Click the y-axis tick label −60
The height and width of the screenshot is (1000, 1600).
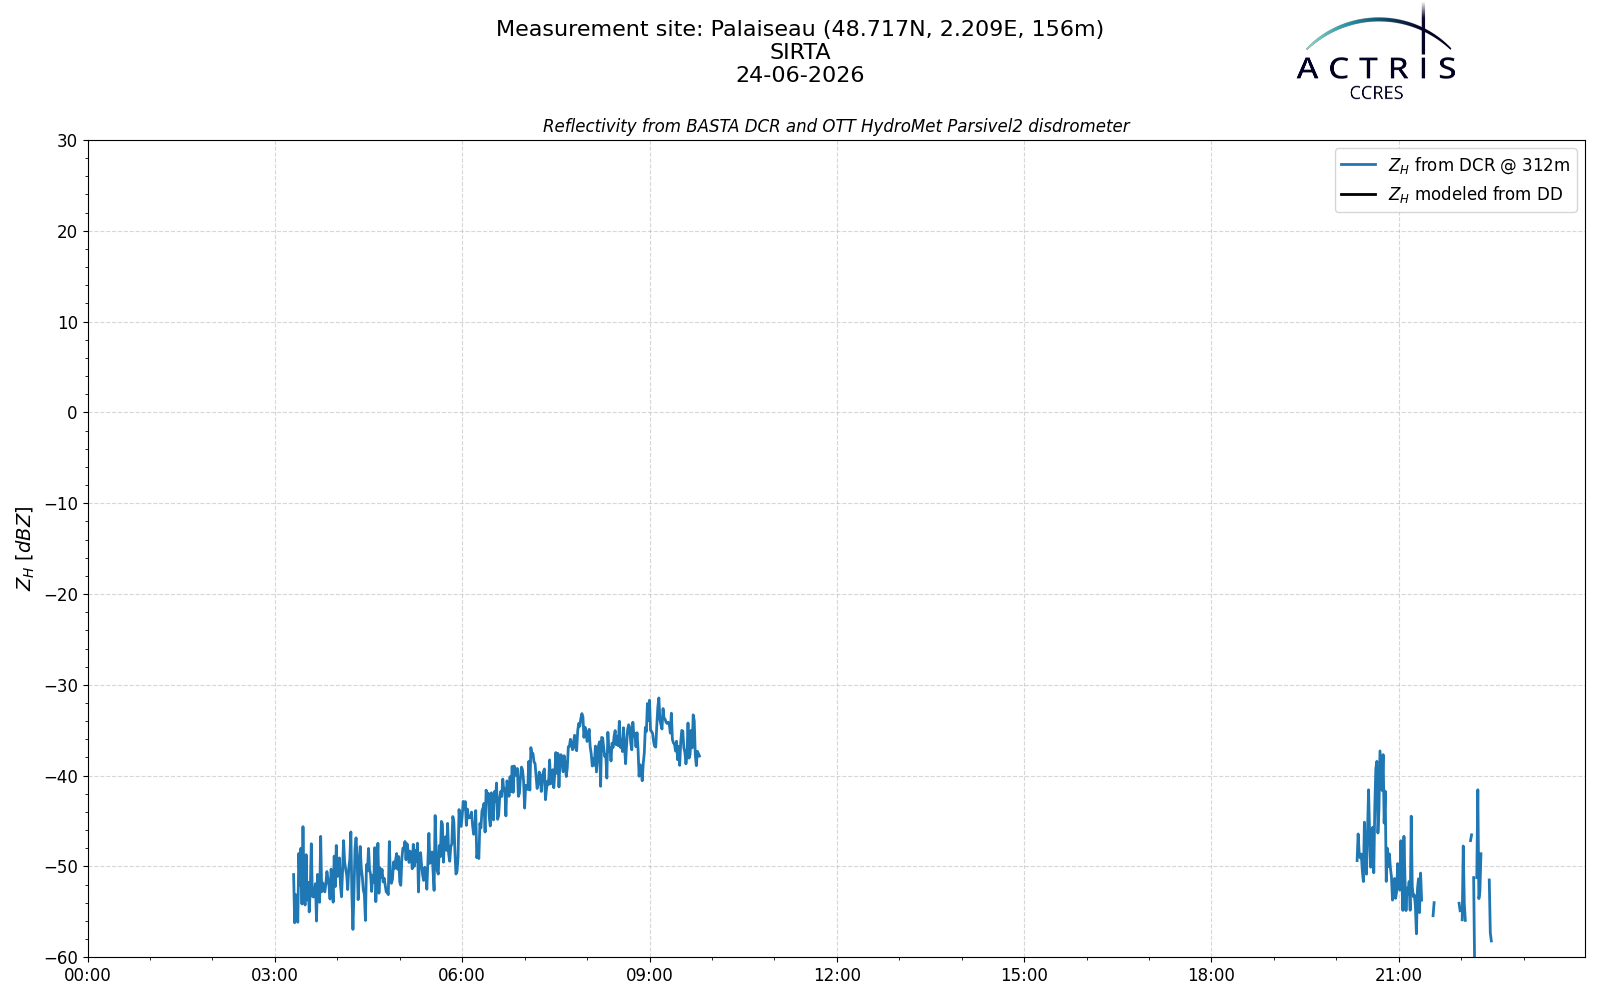point(61,958)
